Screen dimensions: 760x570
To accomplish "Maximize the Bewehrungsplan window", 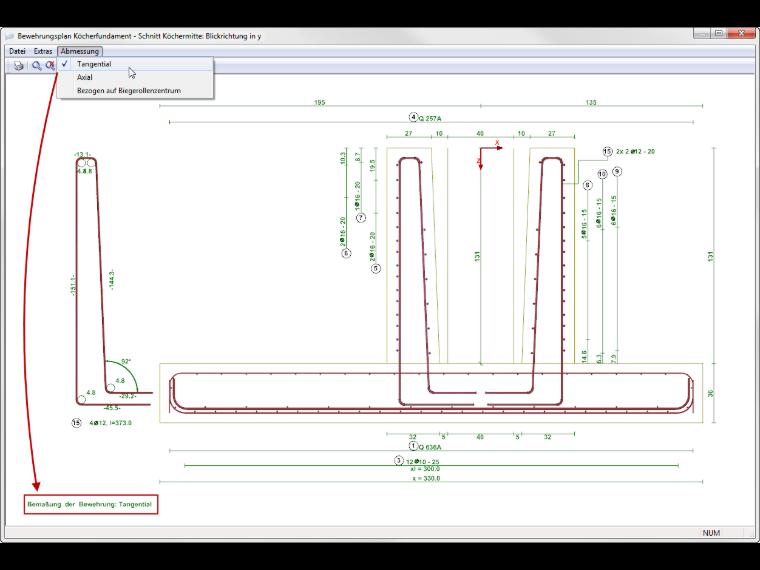I will tap(719, 33).
